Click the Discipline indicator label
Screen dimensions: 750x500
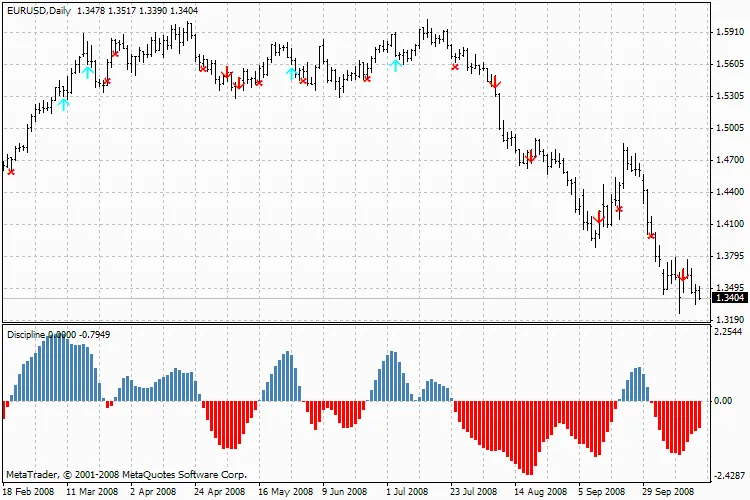point(27,333)
